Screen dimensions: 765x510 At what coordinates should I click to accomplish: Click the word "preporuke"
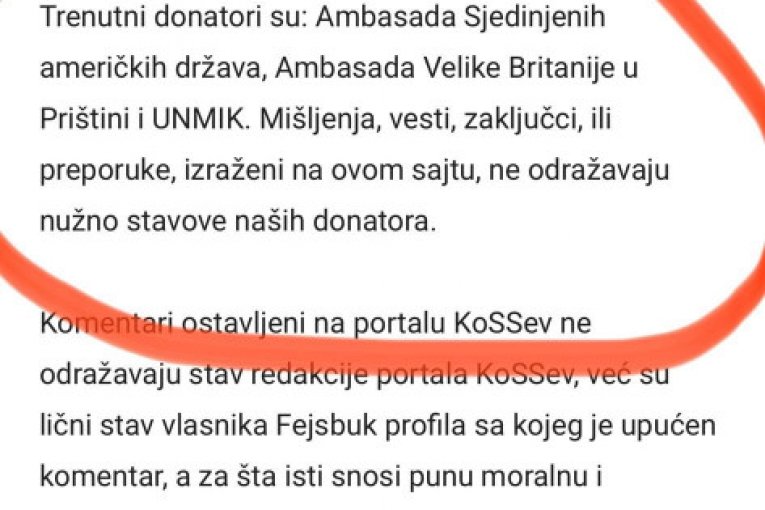[107, 172]
